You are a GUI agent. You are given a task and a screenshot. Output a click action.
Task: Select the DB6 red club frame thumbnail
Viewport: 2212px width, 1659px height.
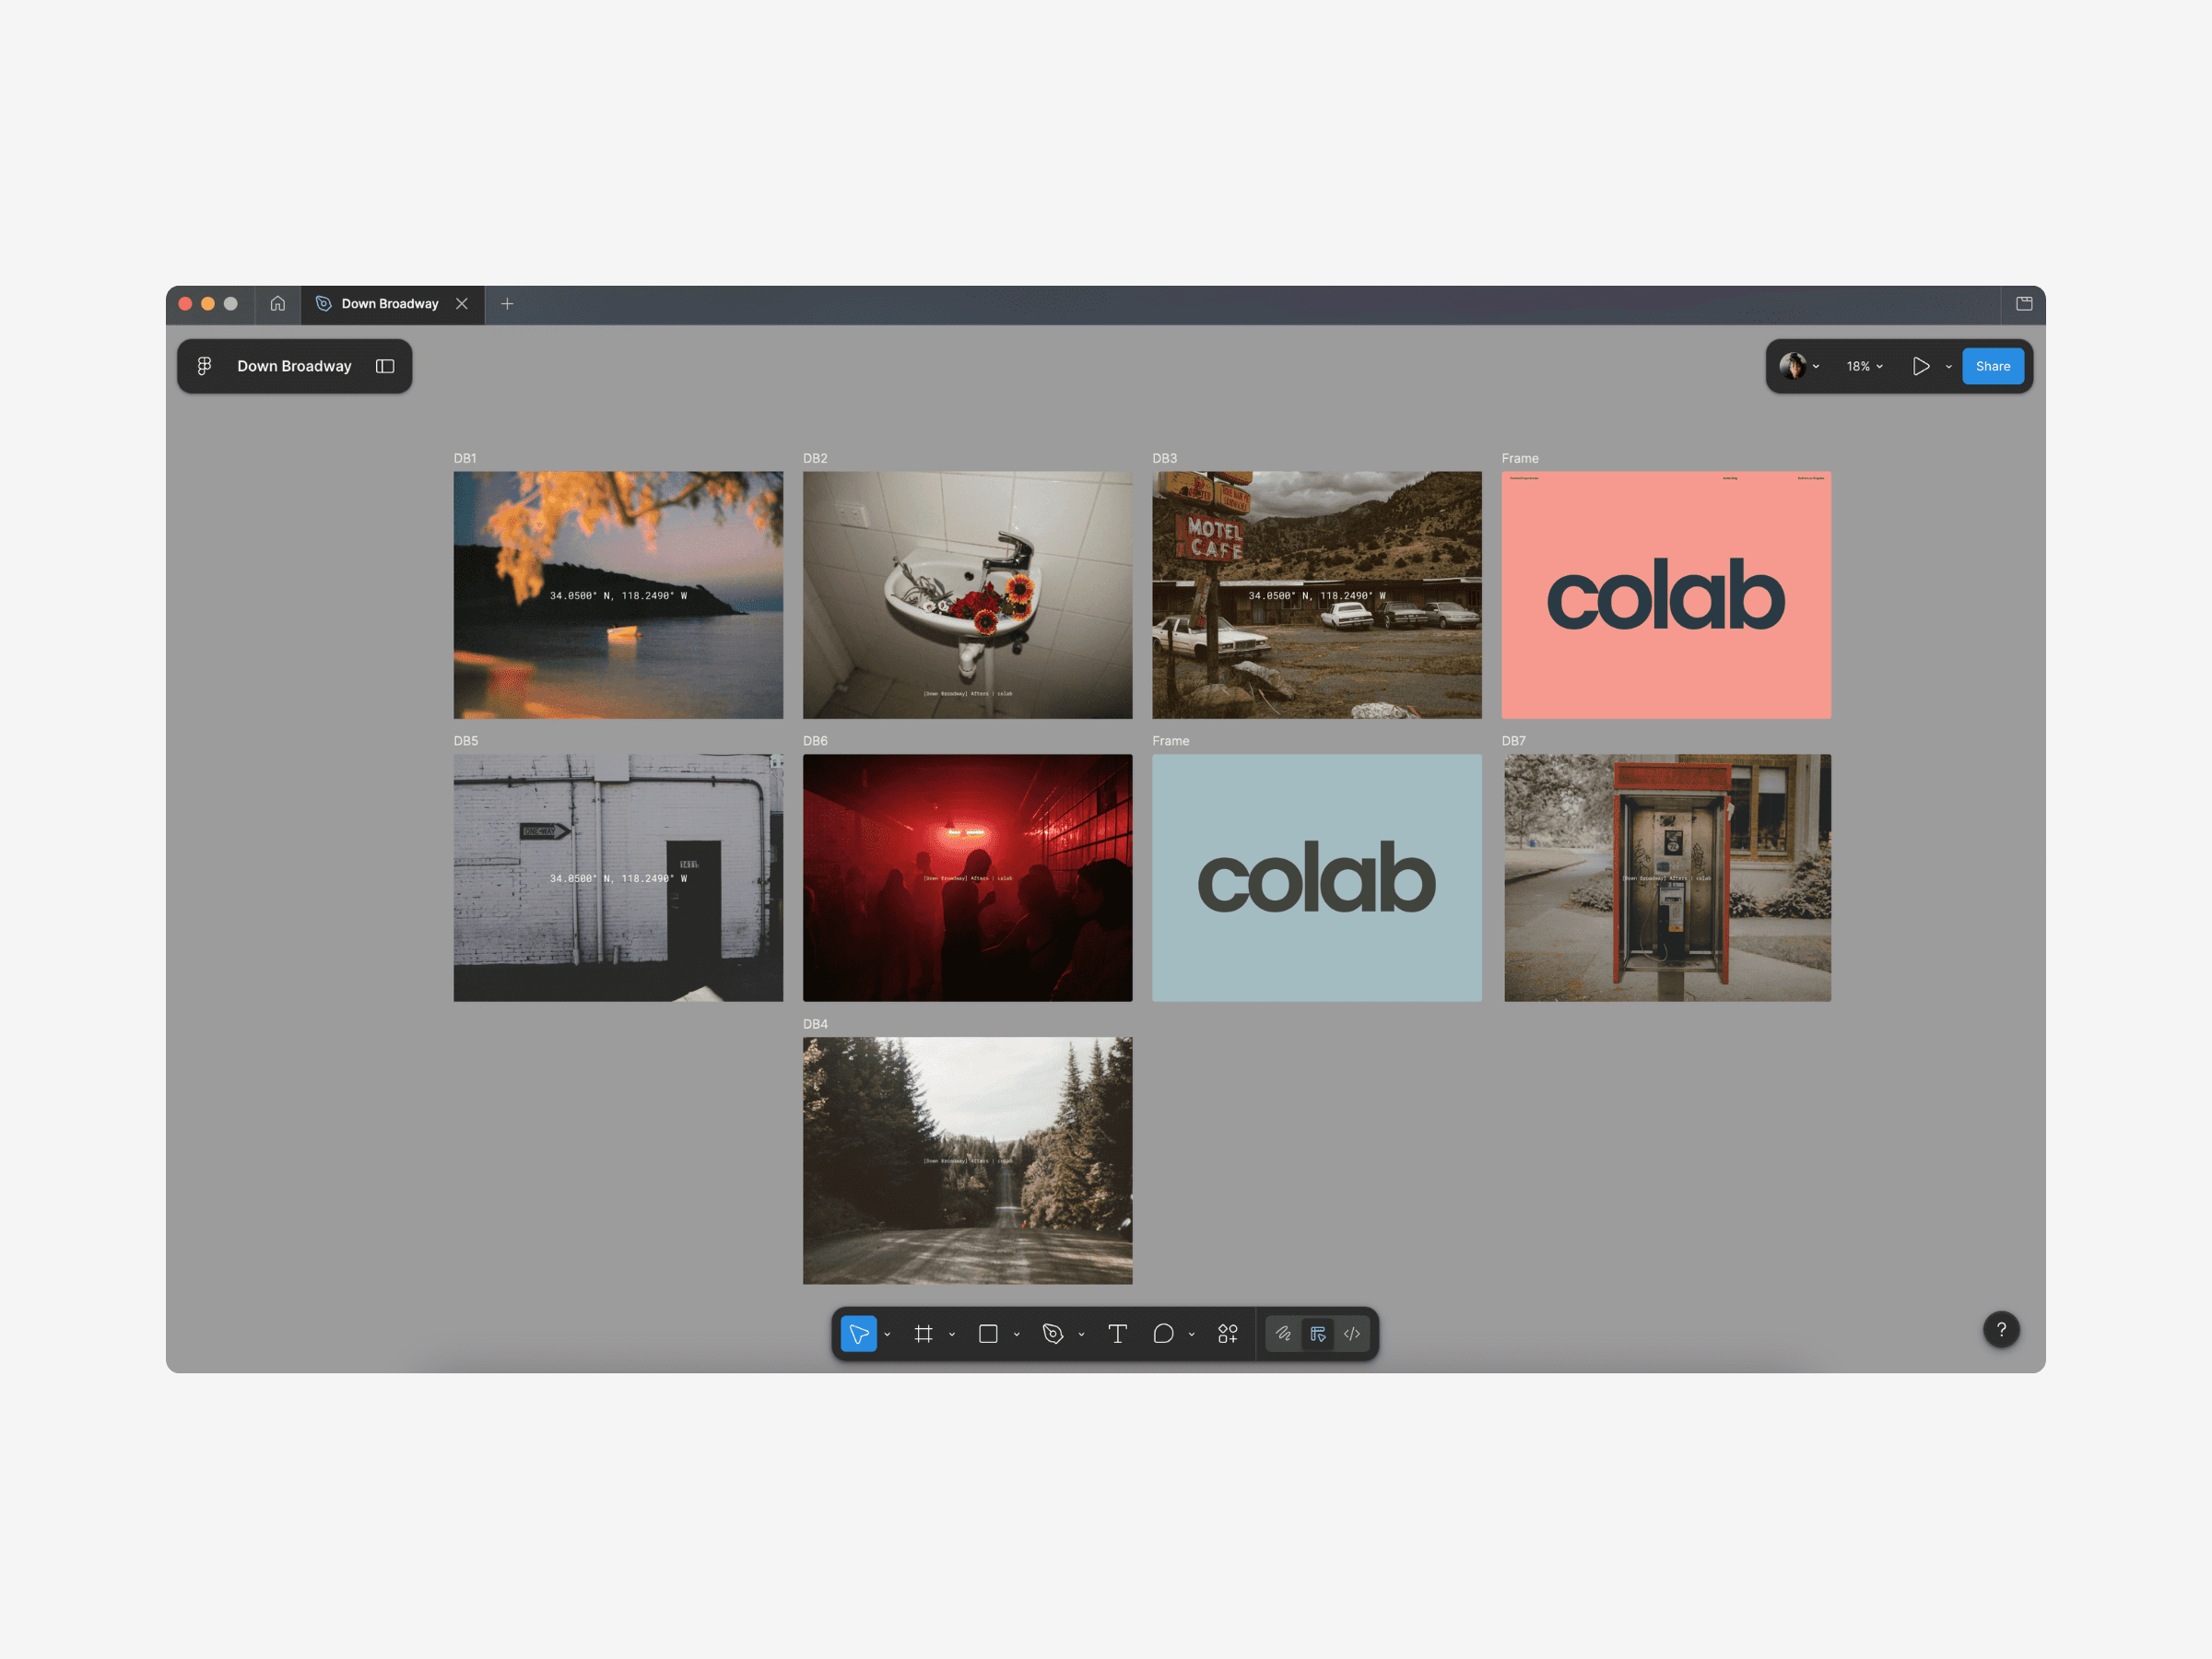coord(967,877)
